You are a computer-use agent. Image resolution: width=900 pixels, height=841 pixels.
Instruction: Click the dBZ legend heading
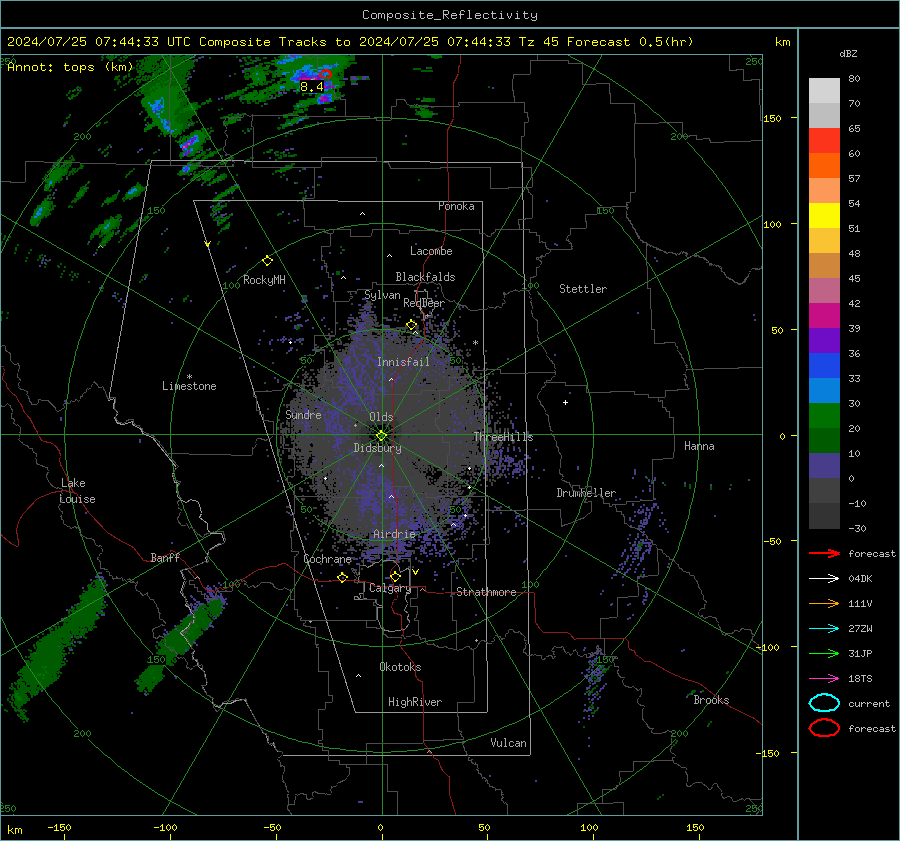tap(848, 53)
